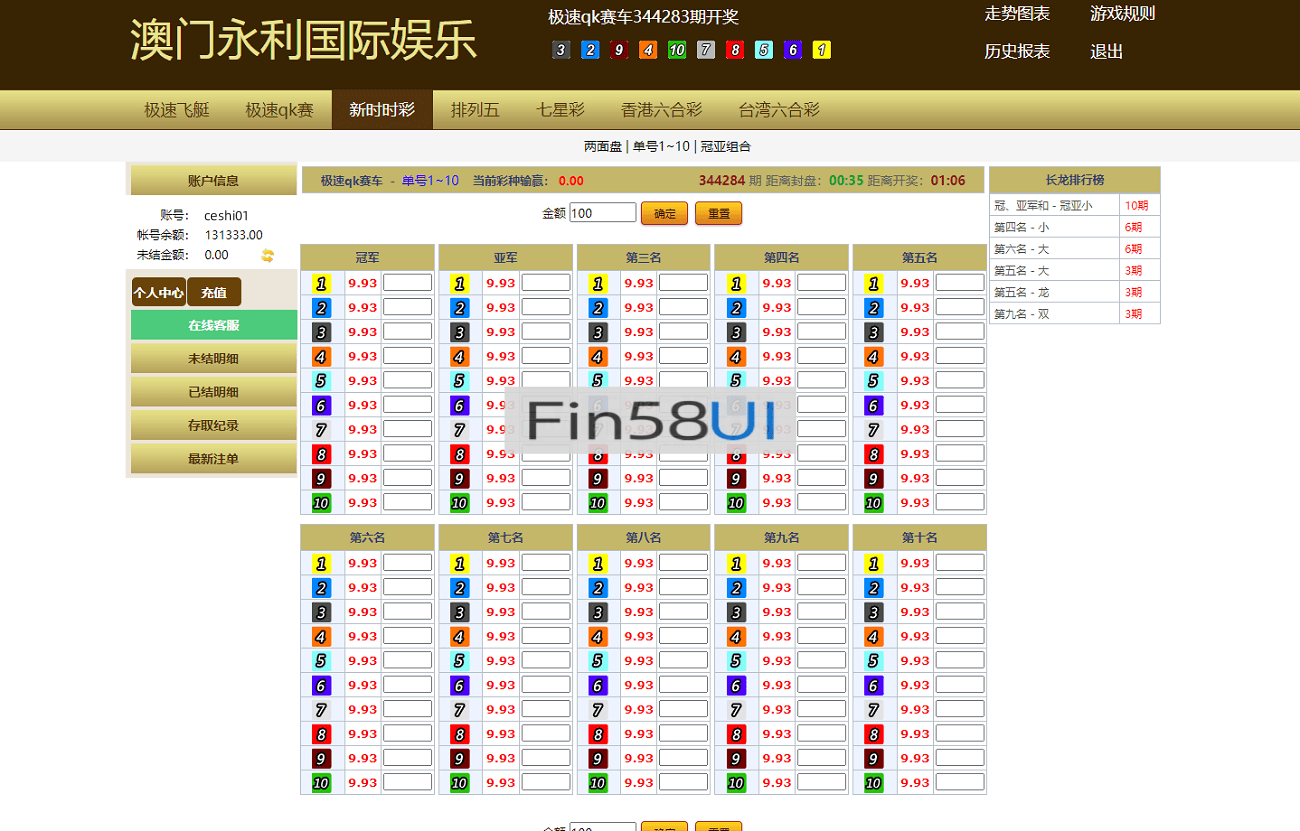Select number ball 1 in the 冠军 column
Screen dimensions: 1300x831
pos(321,283)
